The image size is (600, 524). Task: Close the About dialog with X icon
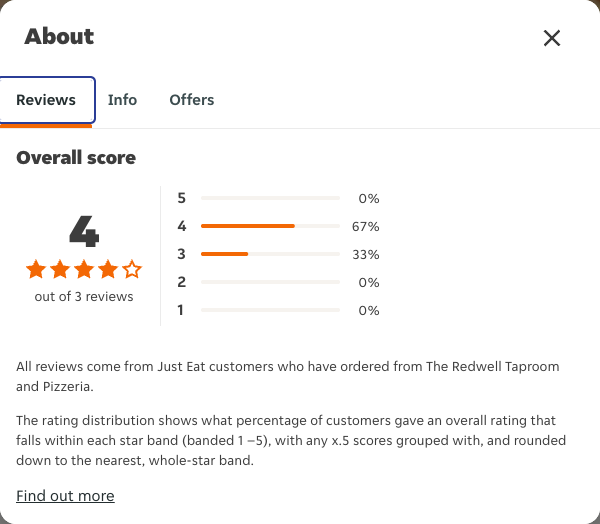pyautogui.click(x=552, y=38)
